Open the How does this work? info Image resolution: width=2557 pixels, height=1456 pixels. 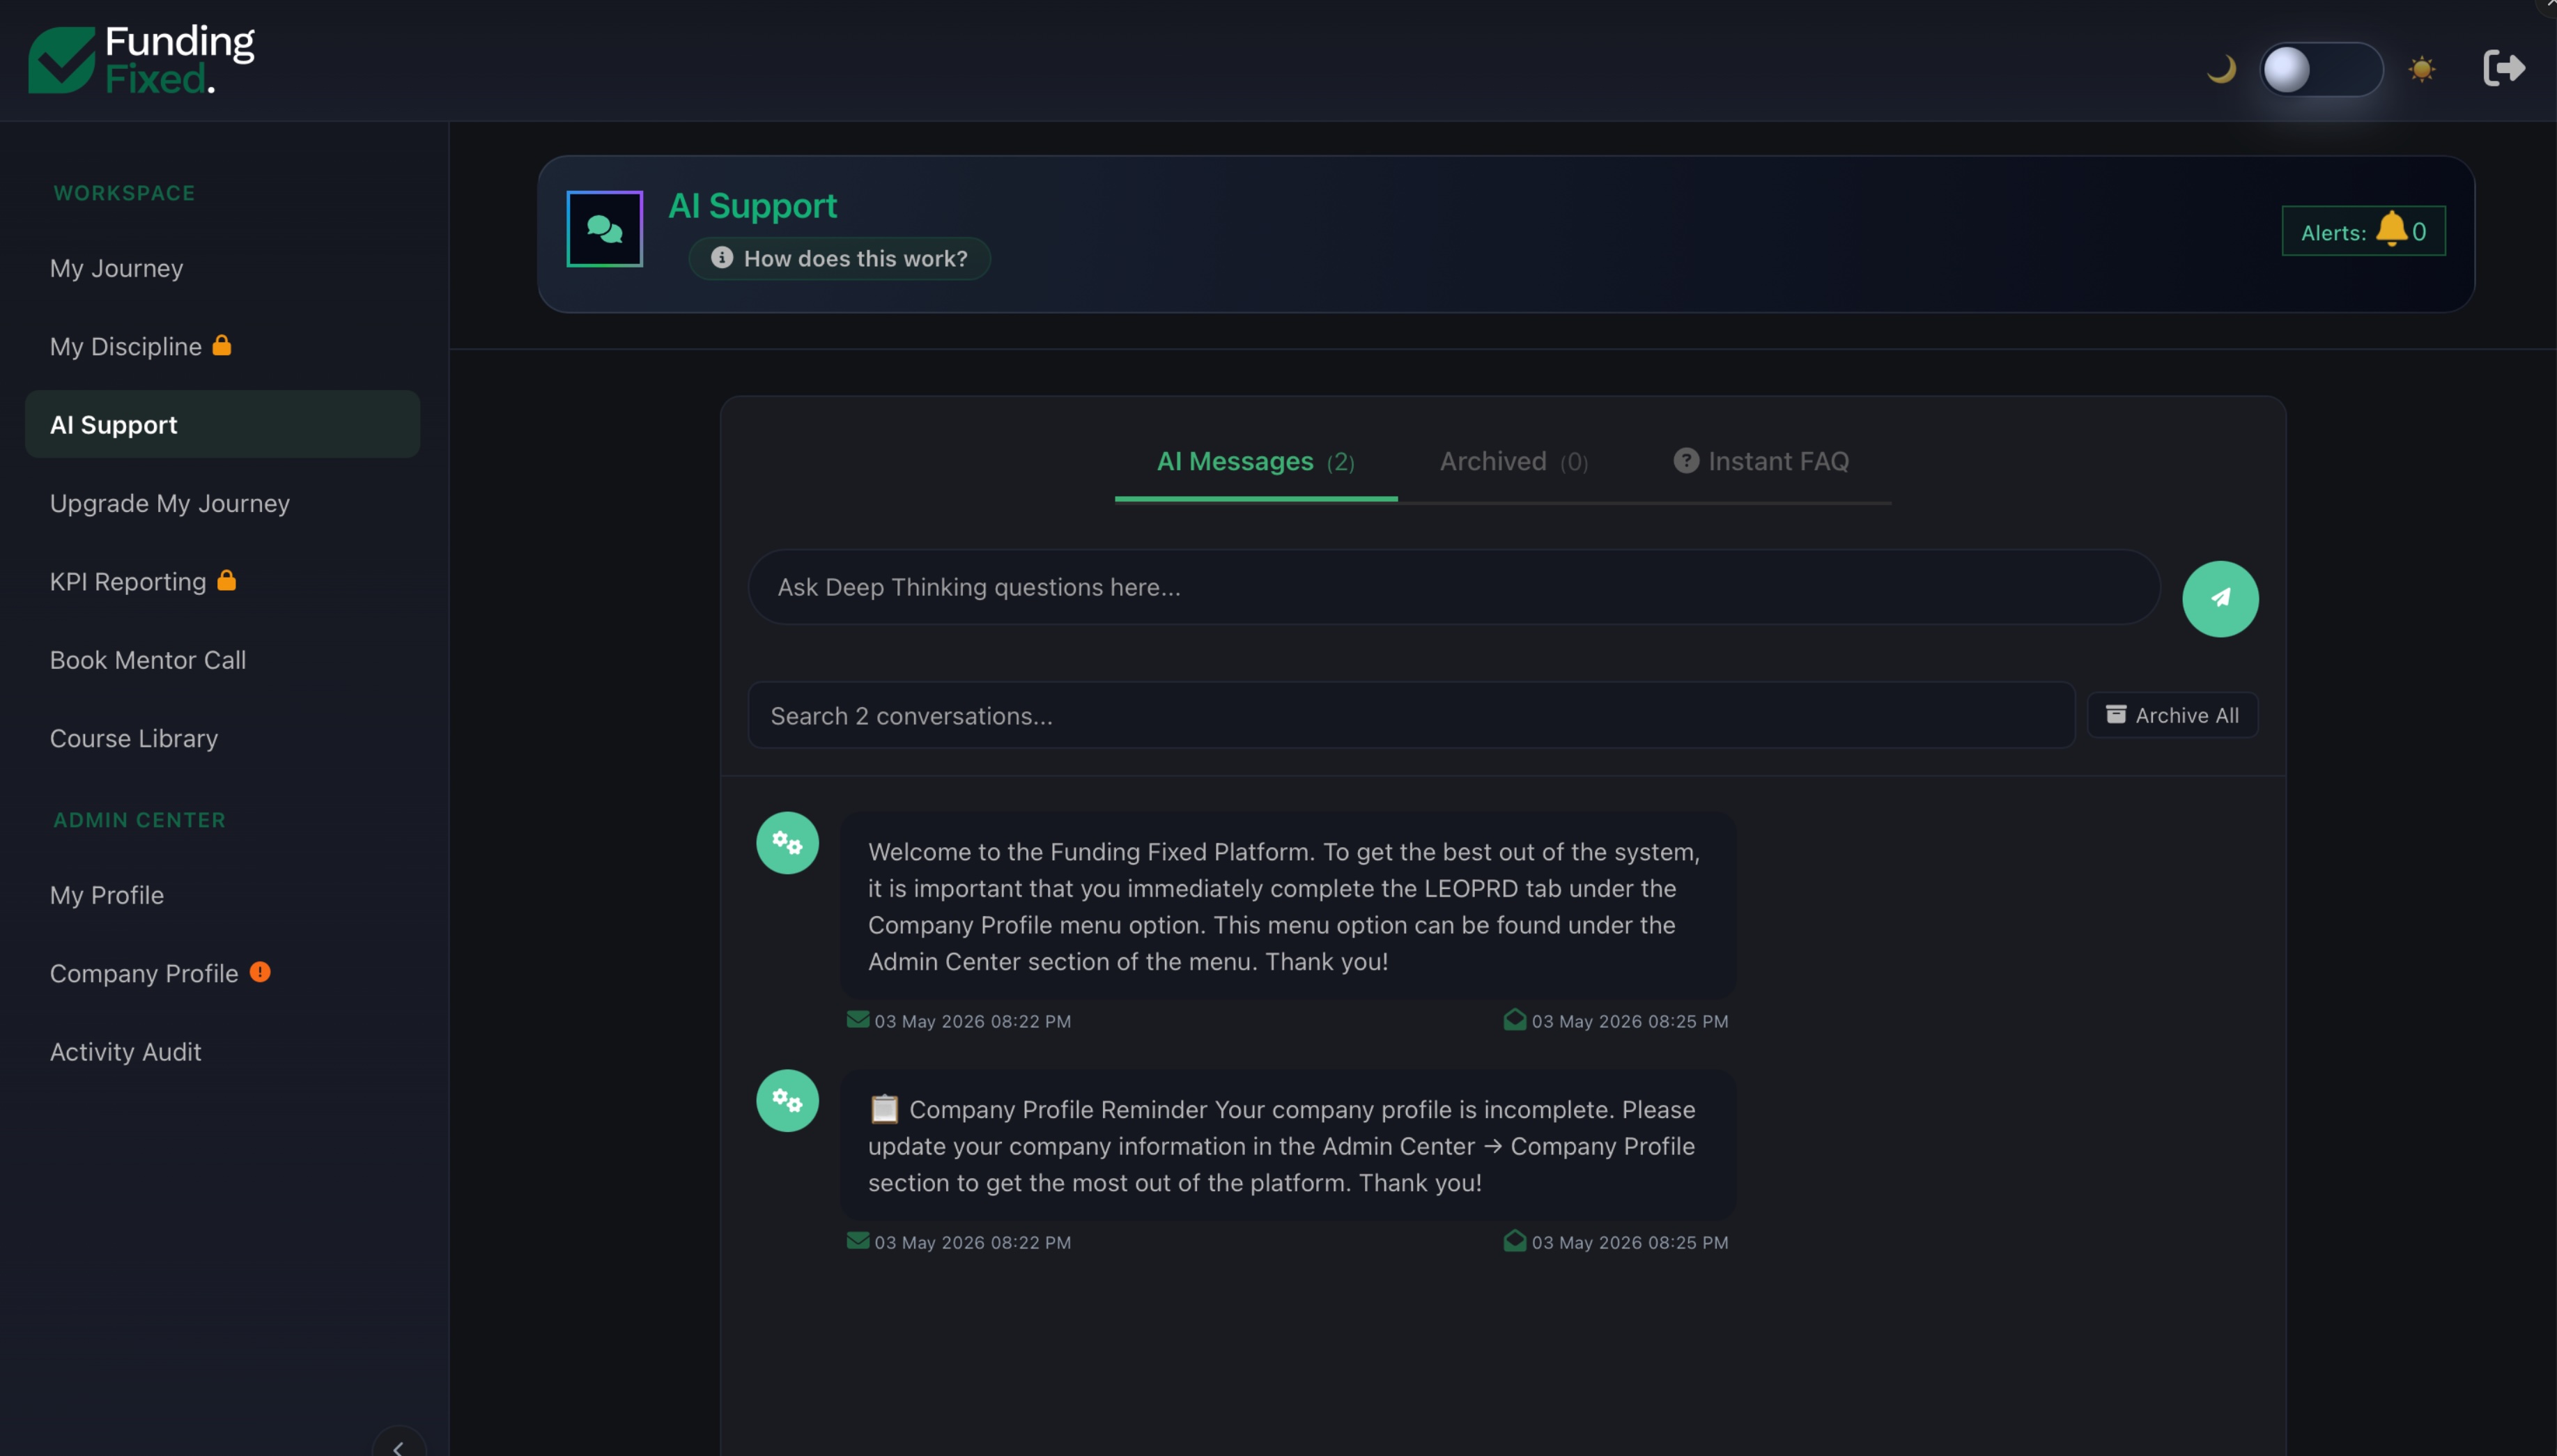pos(840,258)
